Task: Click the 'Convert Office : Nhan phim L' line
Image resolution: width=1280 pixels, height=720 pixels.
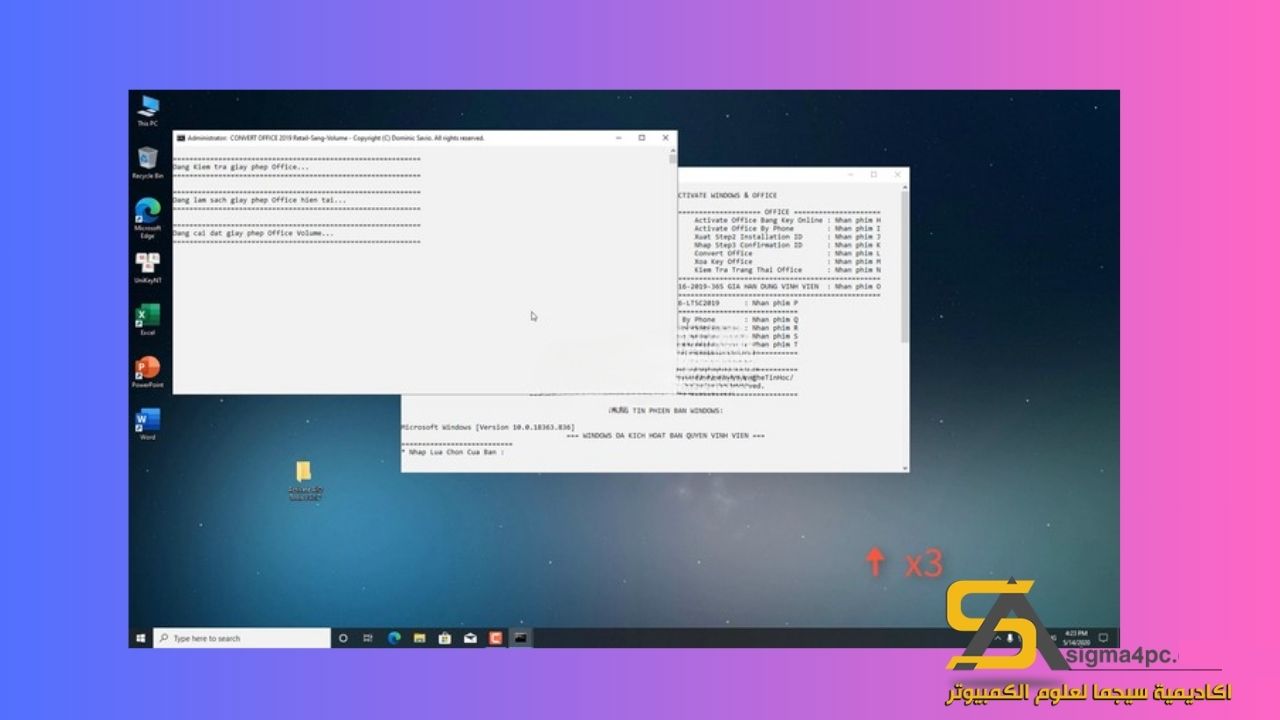Action: (787, 253)
